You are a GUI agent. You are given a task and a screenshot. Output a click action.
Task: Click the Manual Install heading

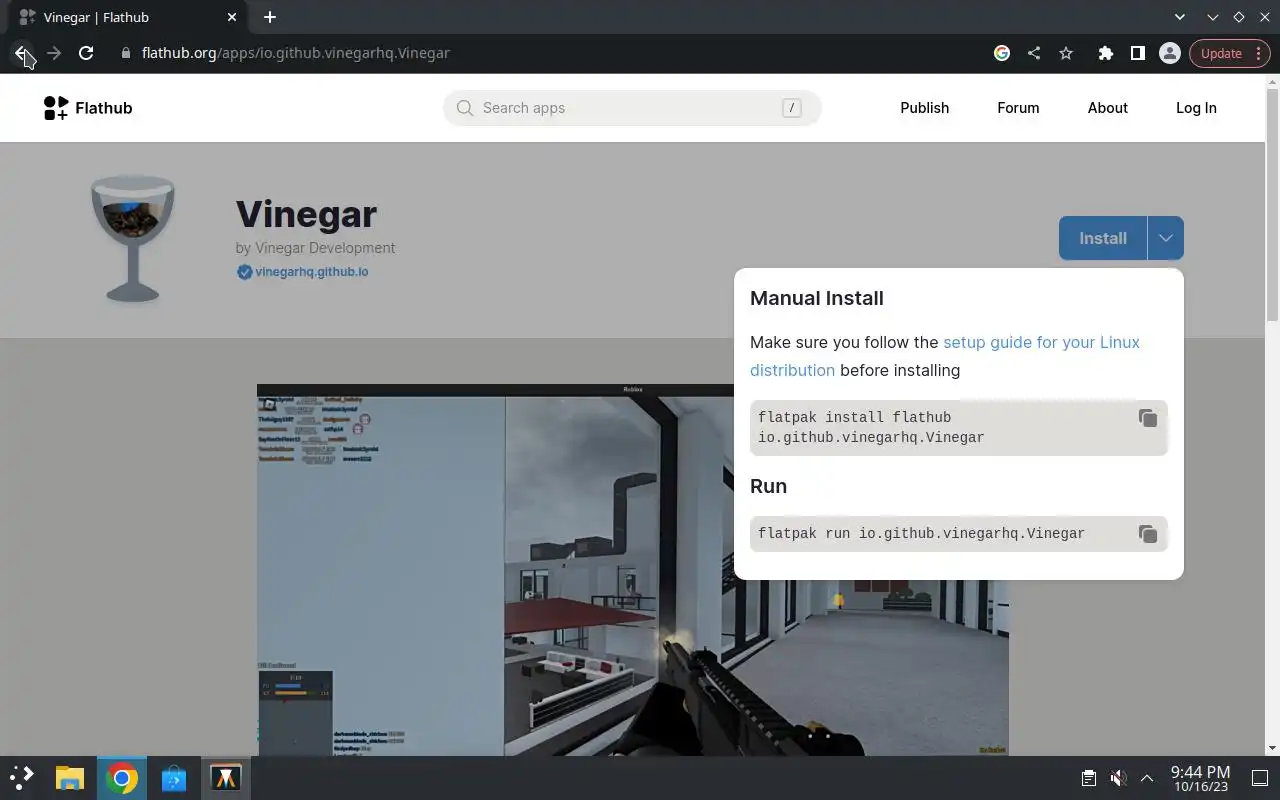tap(817, 298)
